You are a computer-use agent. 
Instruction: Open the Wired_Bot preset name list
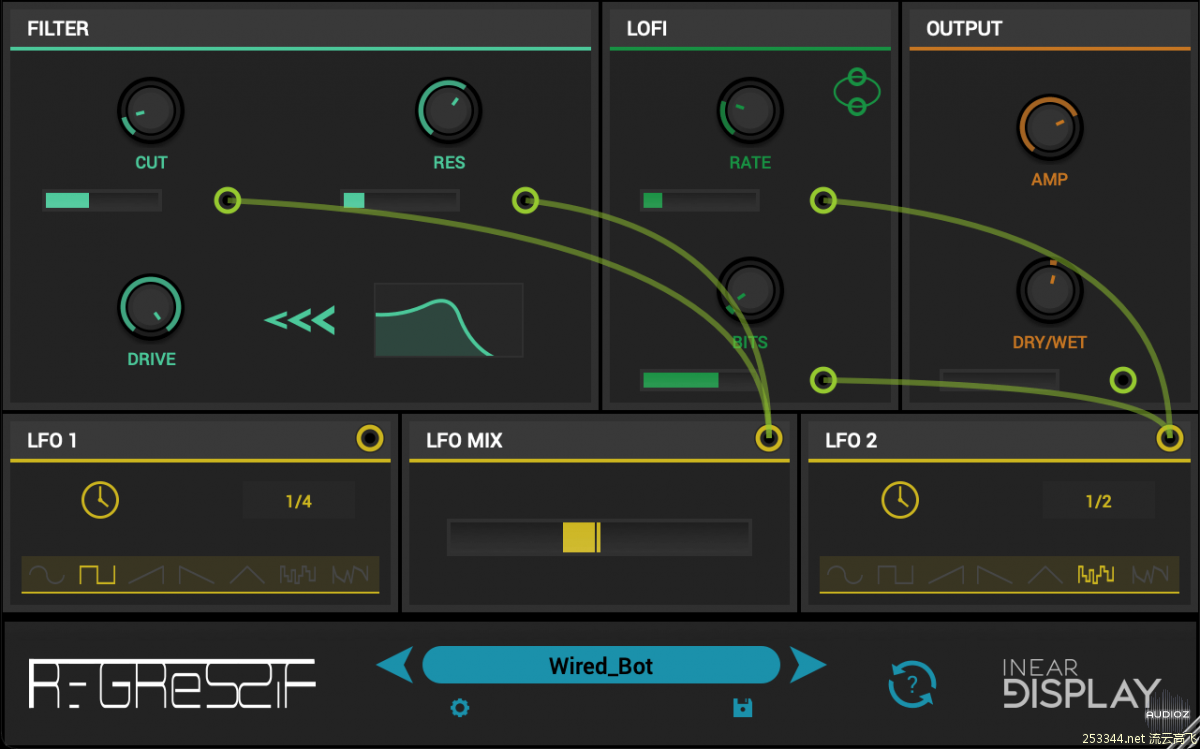pos(601,665)
